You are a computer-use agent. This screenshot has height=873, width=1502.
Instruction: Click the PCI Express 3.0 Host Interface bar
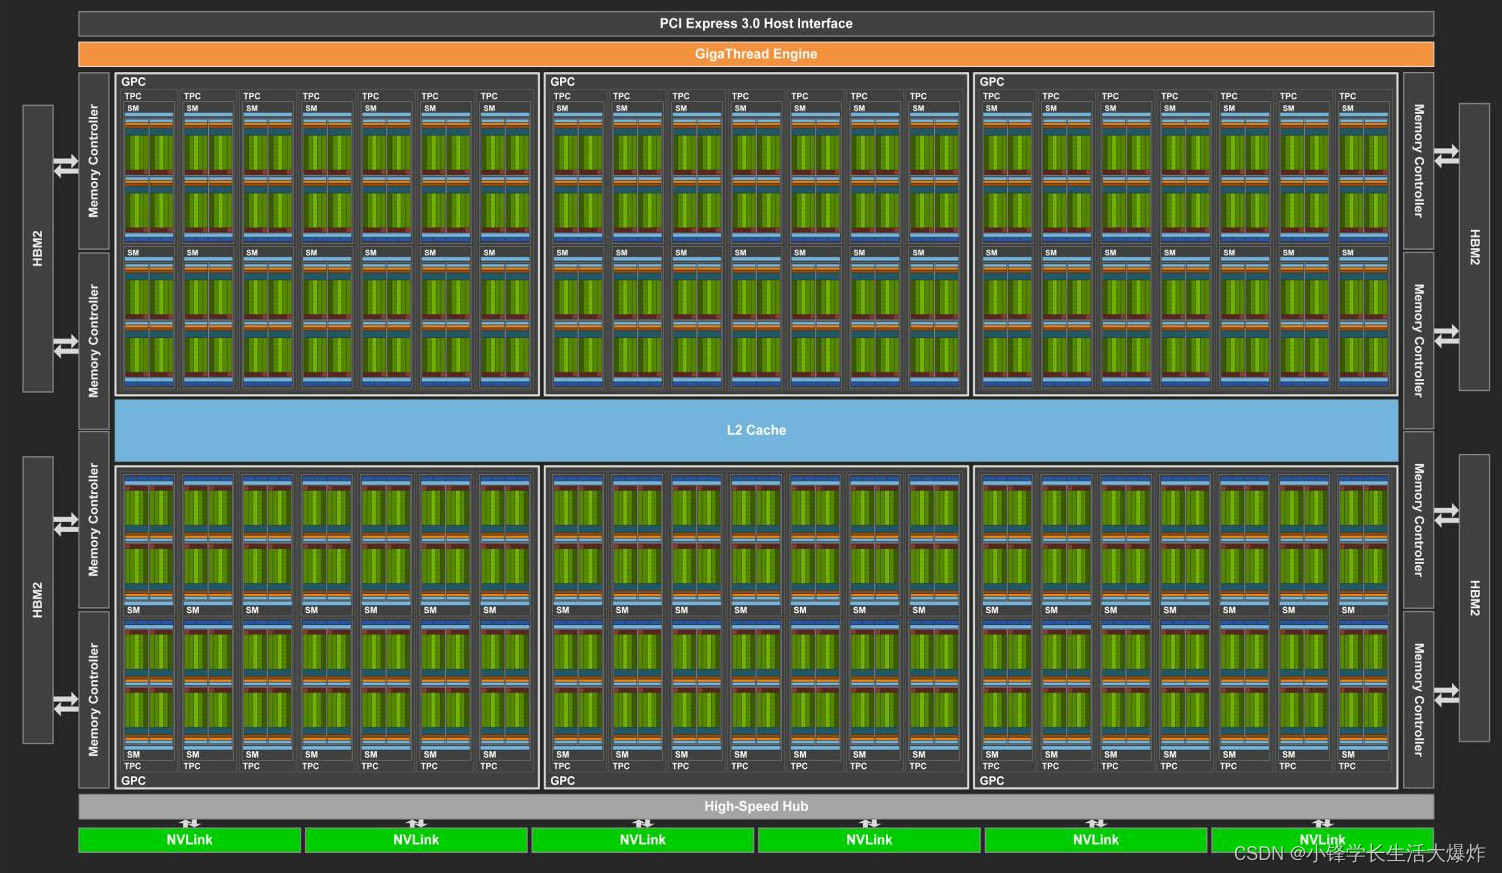coord(756,23)
